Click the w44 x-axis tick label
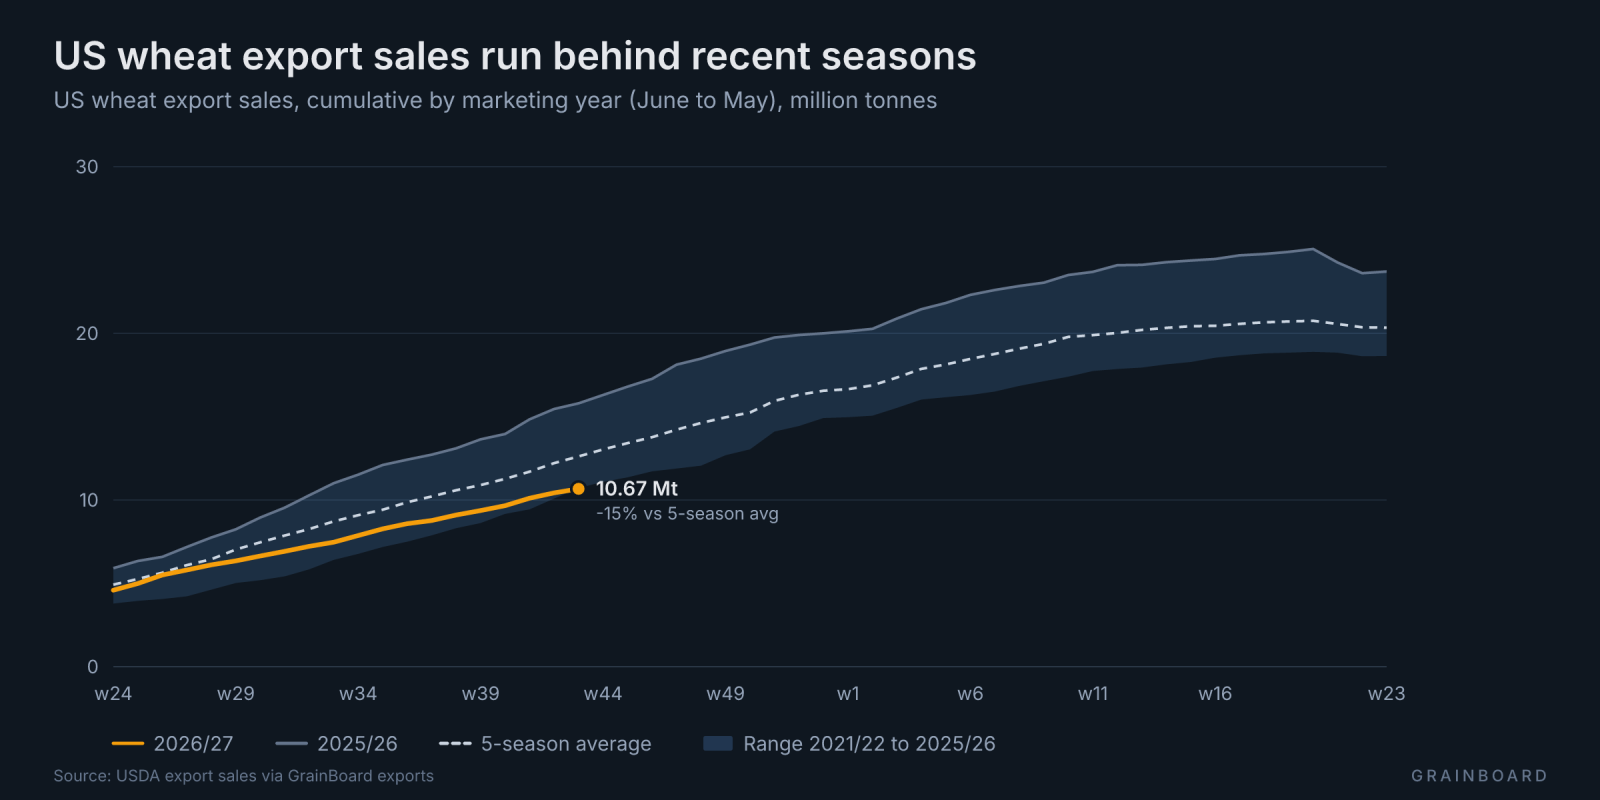Screen dimensions: 1600x800 click(x=603, y=694)
